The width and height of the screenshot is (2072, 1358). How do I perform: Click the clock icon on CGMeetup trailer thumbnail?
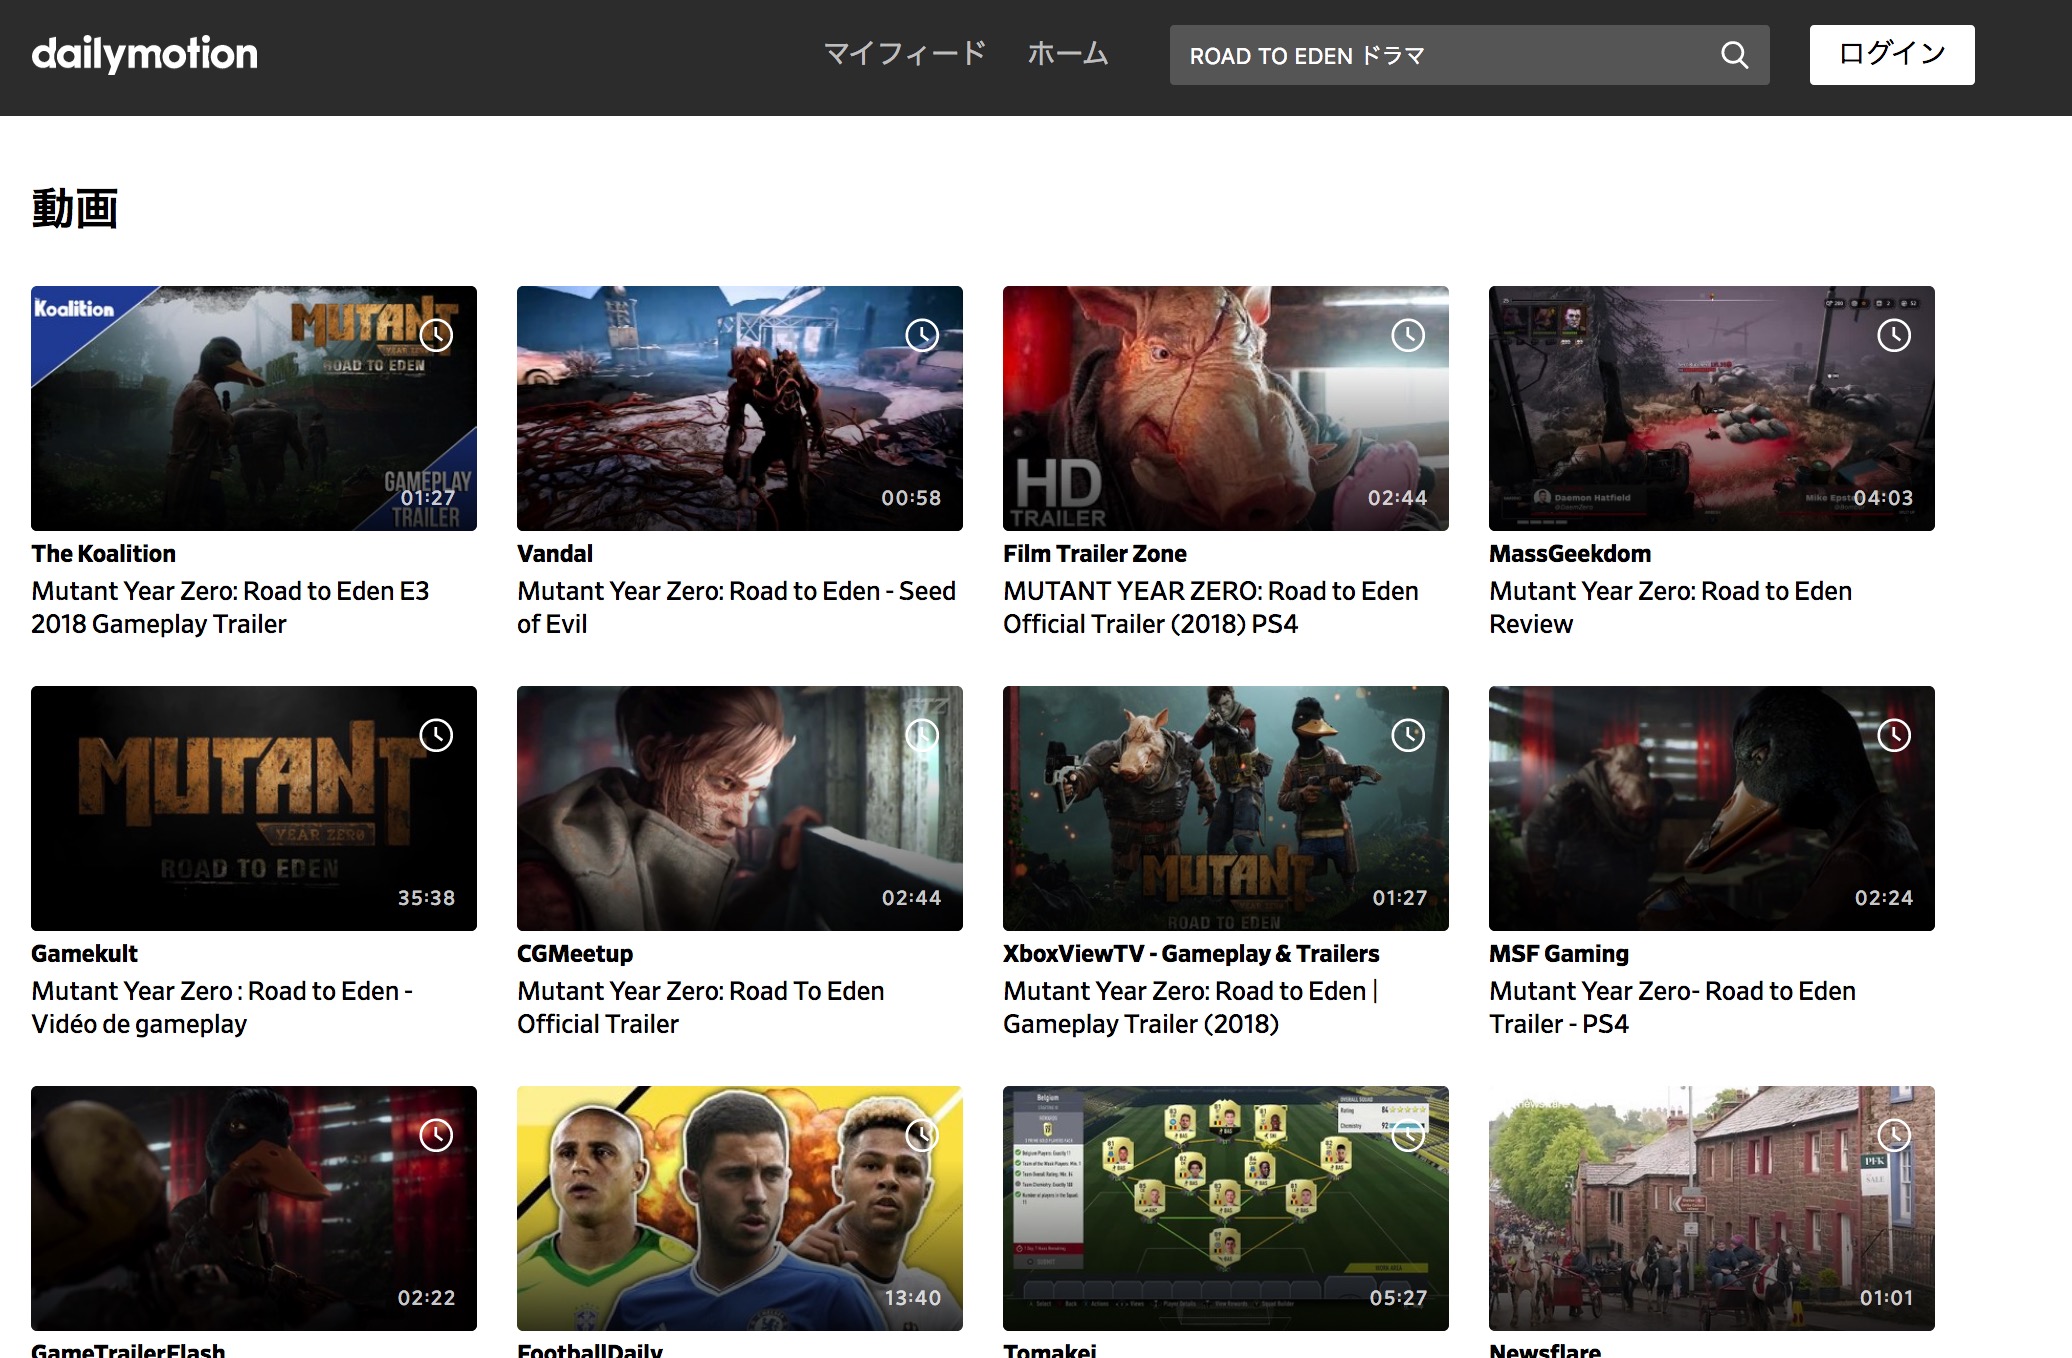(922, 735)
